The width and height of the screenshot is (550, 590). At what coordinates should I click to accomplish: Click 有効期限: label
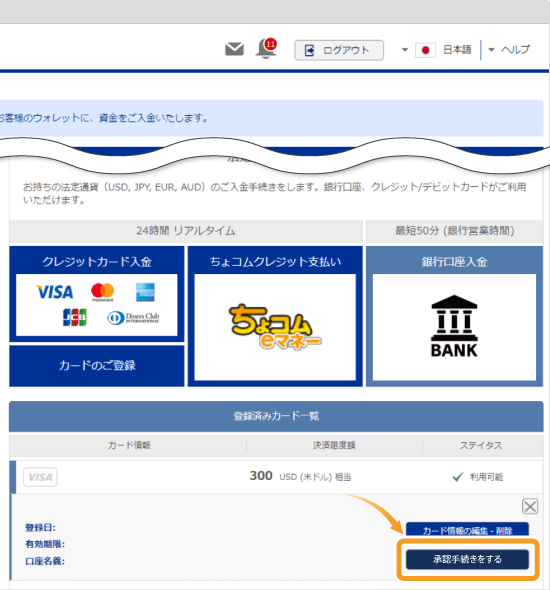(45, 544)
